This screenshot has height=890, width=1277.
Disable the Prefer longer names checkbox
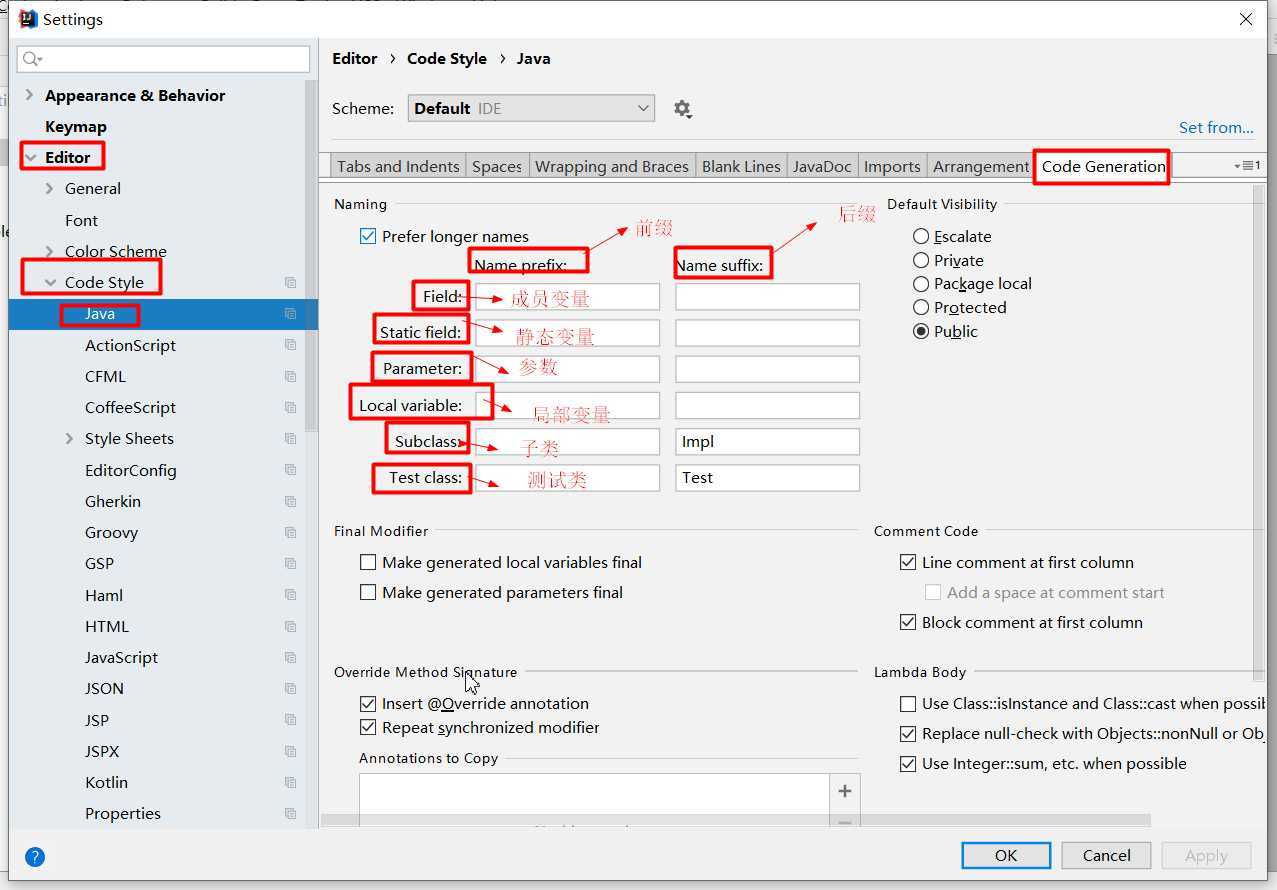point(368,237)
